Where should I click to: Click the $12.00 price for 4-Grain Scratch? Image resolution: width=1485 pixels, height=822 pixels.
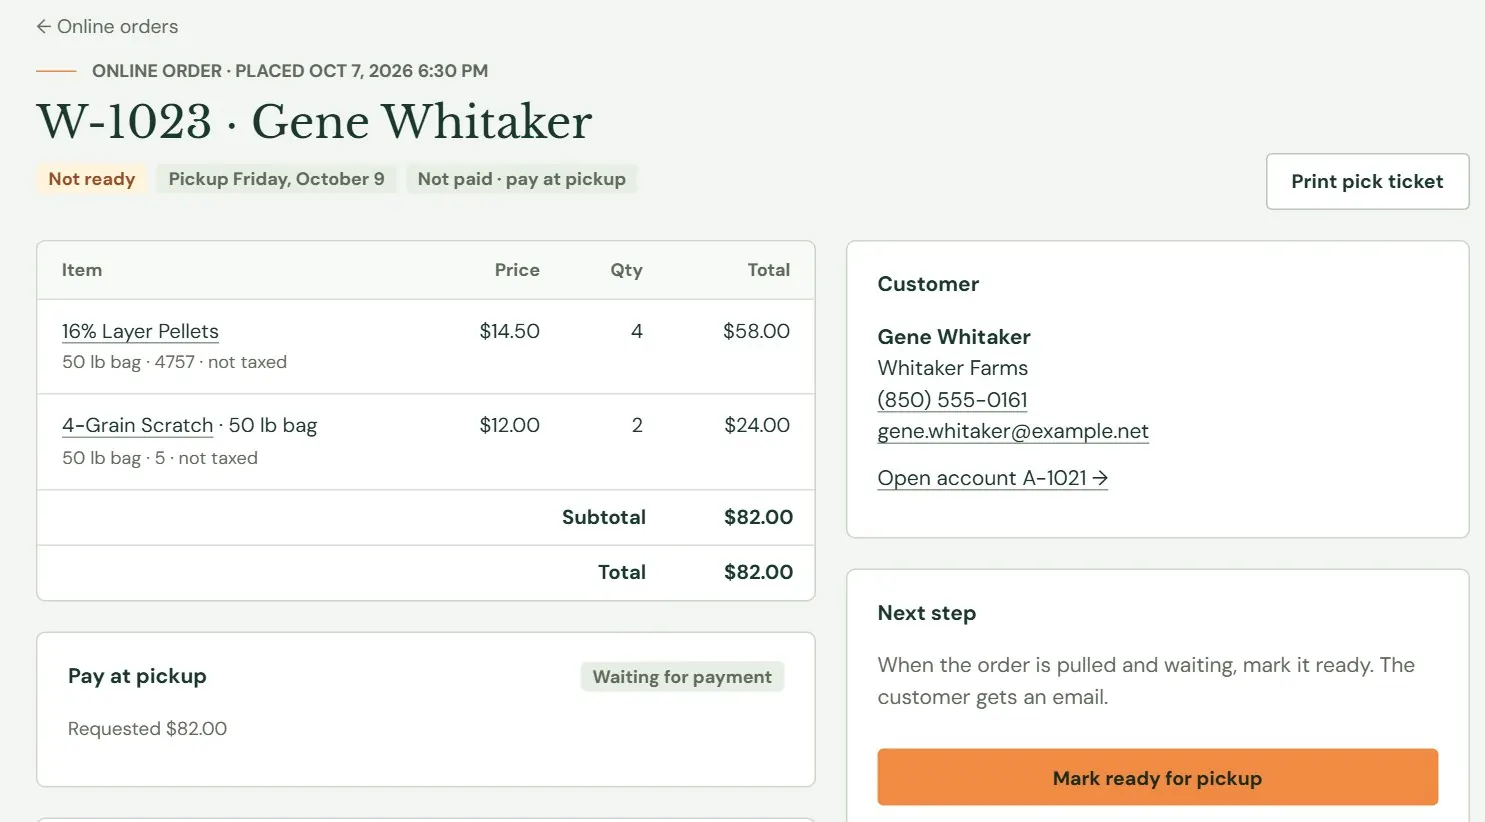click(x=509, y=425)
